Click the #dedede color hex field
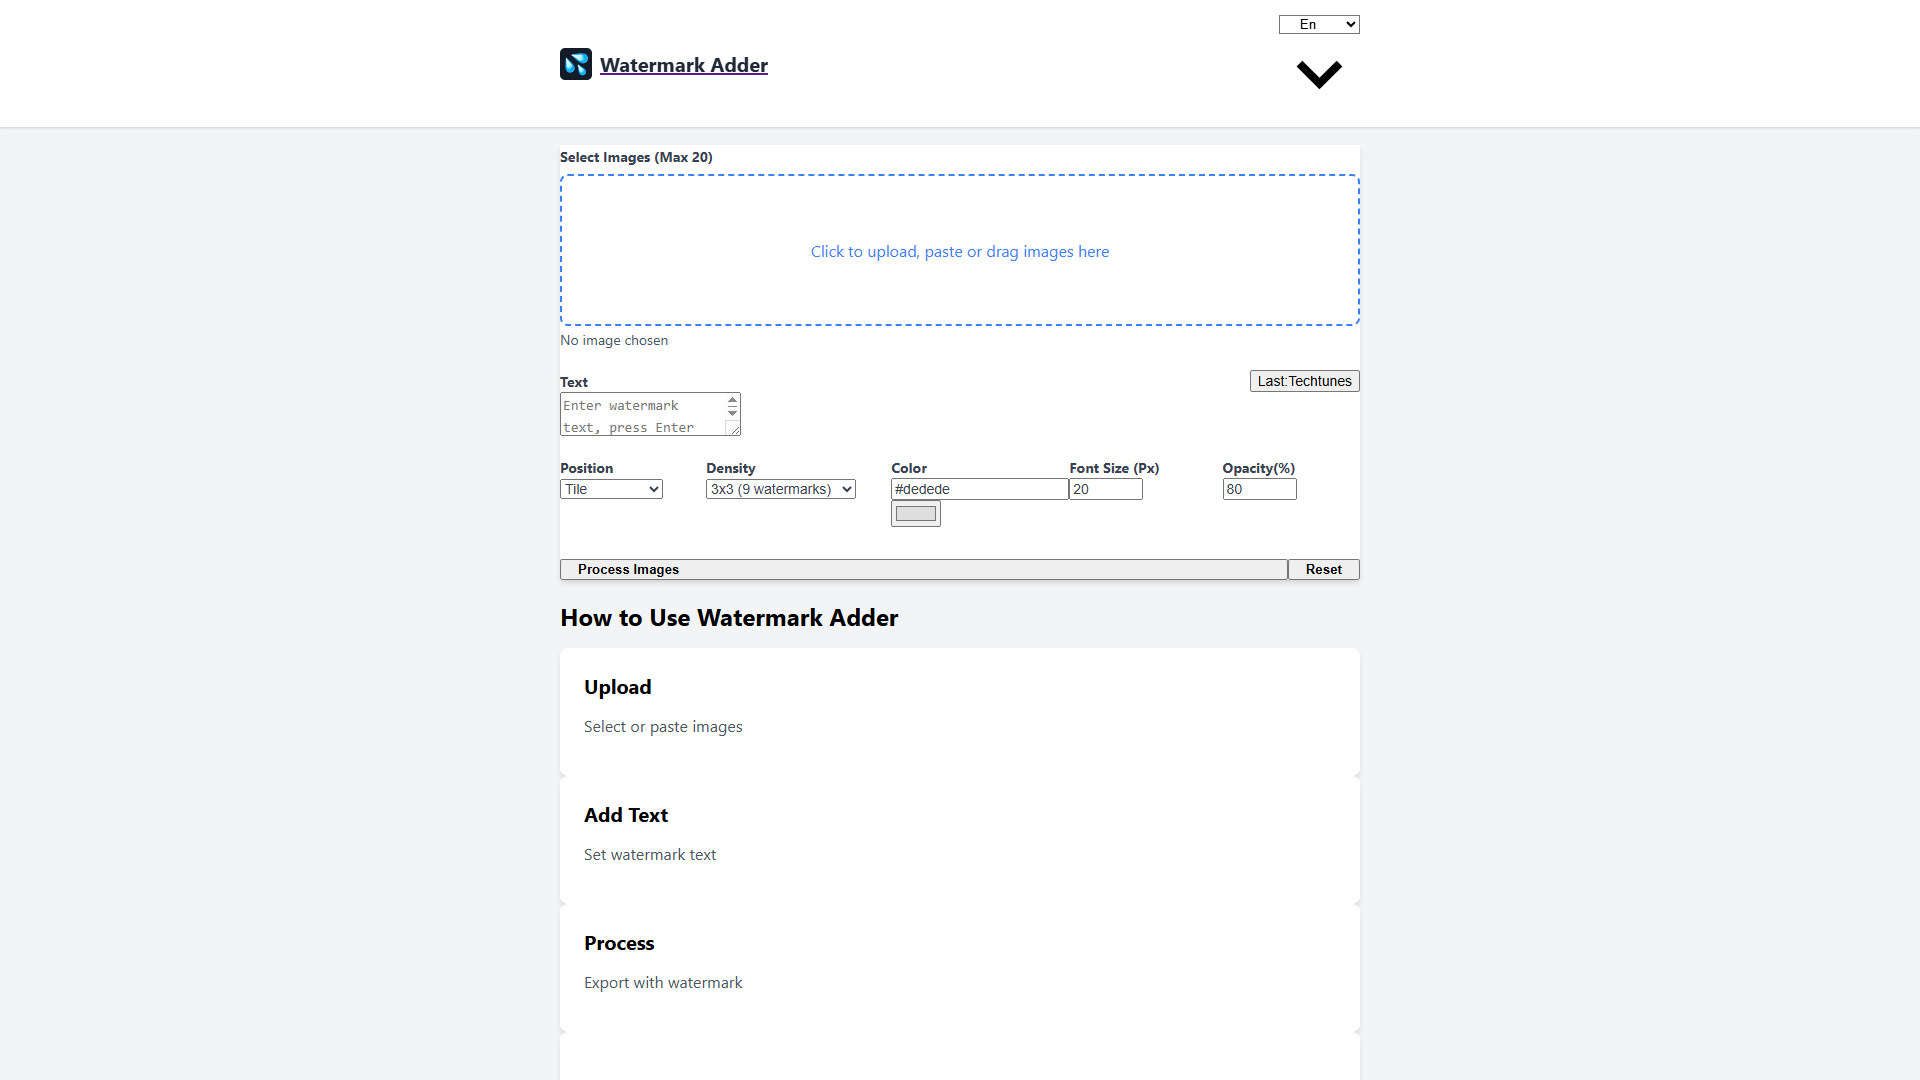 [x=978, y=489]
